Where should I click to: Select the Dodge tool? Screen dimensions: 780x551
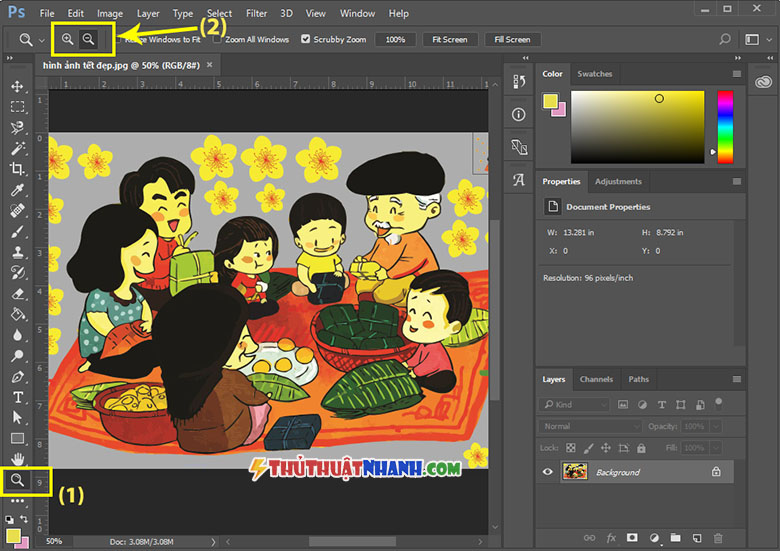pyautogui.click(x=17, y=356)
